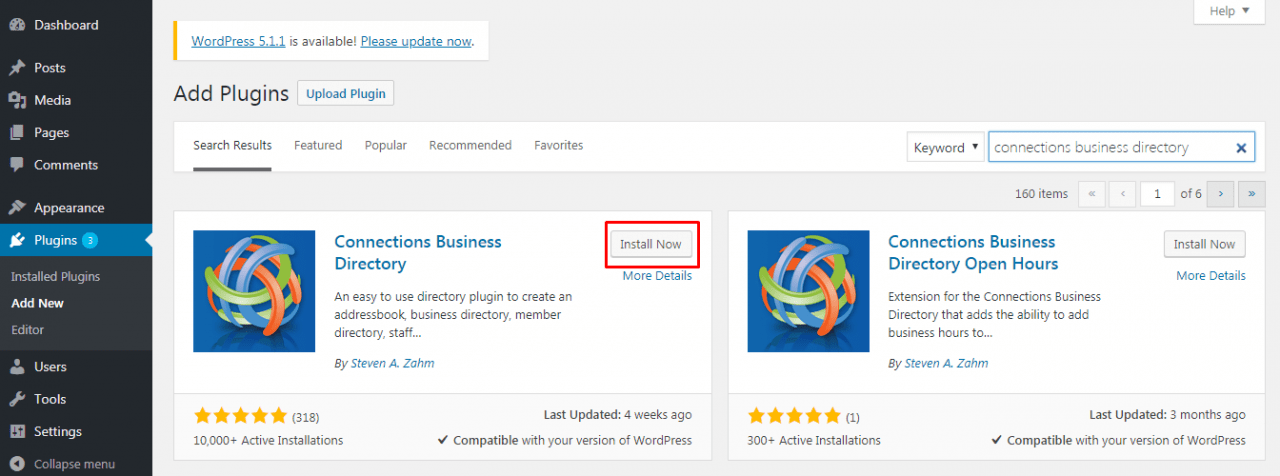1280x476 pixels.
Task: Click the Plugins plug icon
Action: [17, 240]
